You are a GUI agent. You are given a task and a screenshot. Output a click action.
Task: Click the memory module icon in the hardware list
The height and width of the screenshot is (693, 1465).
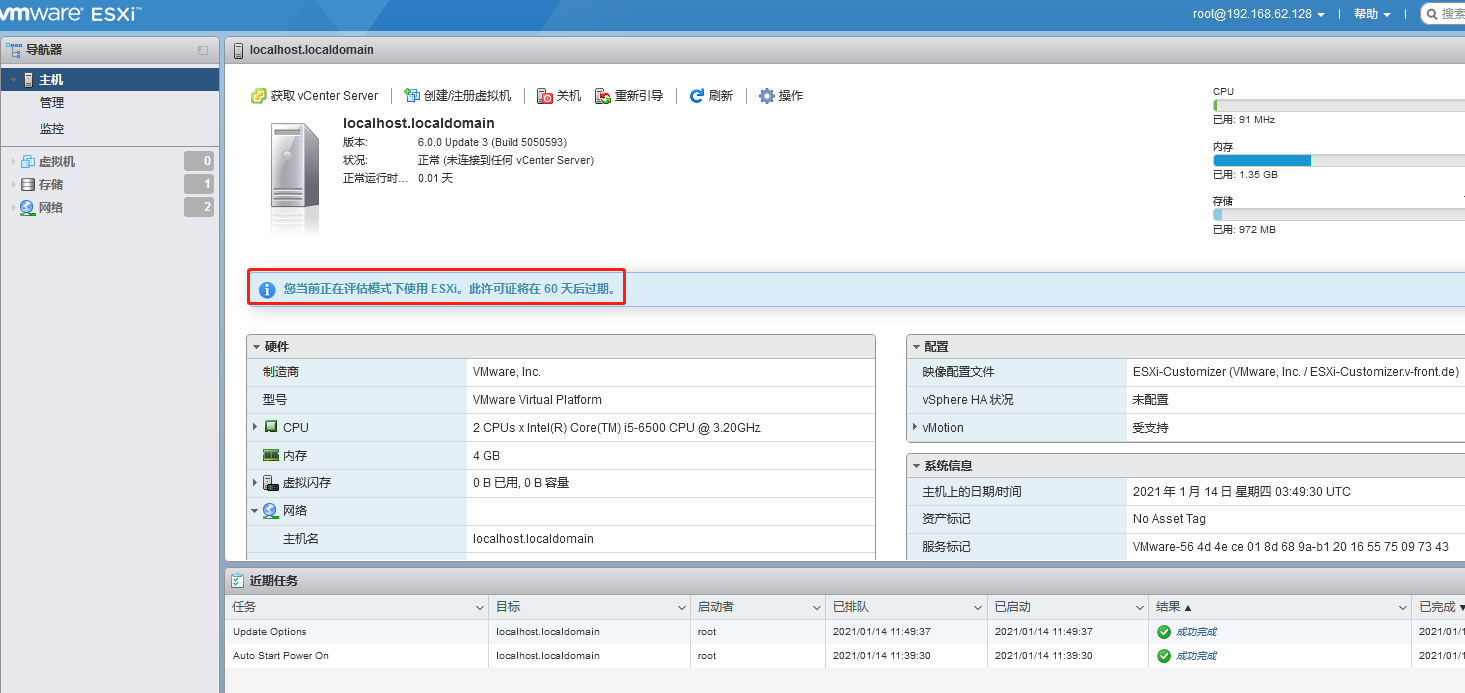click(270, 455)
